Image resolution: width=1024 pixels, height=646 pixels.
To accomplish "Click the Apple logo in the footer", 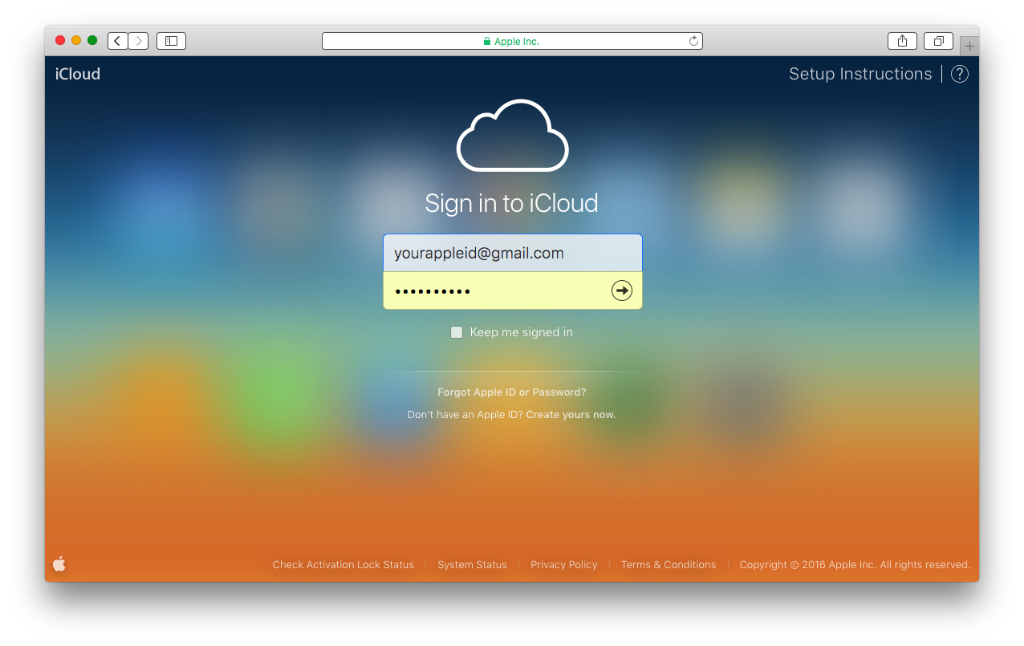I will point(59,564).
